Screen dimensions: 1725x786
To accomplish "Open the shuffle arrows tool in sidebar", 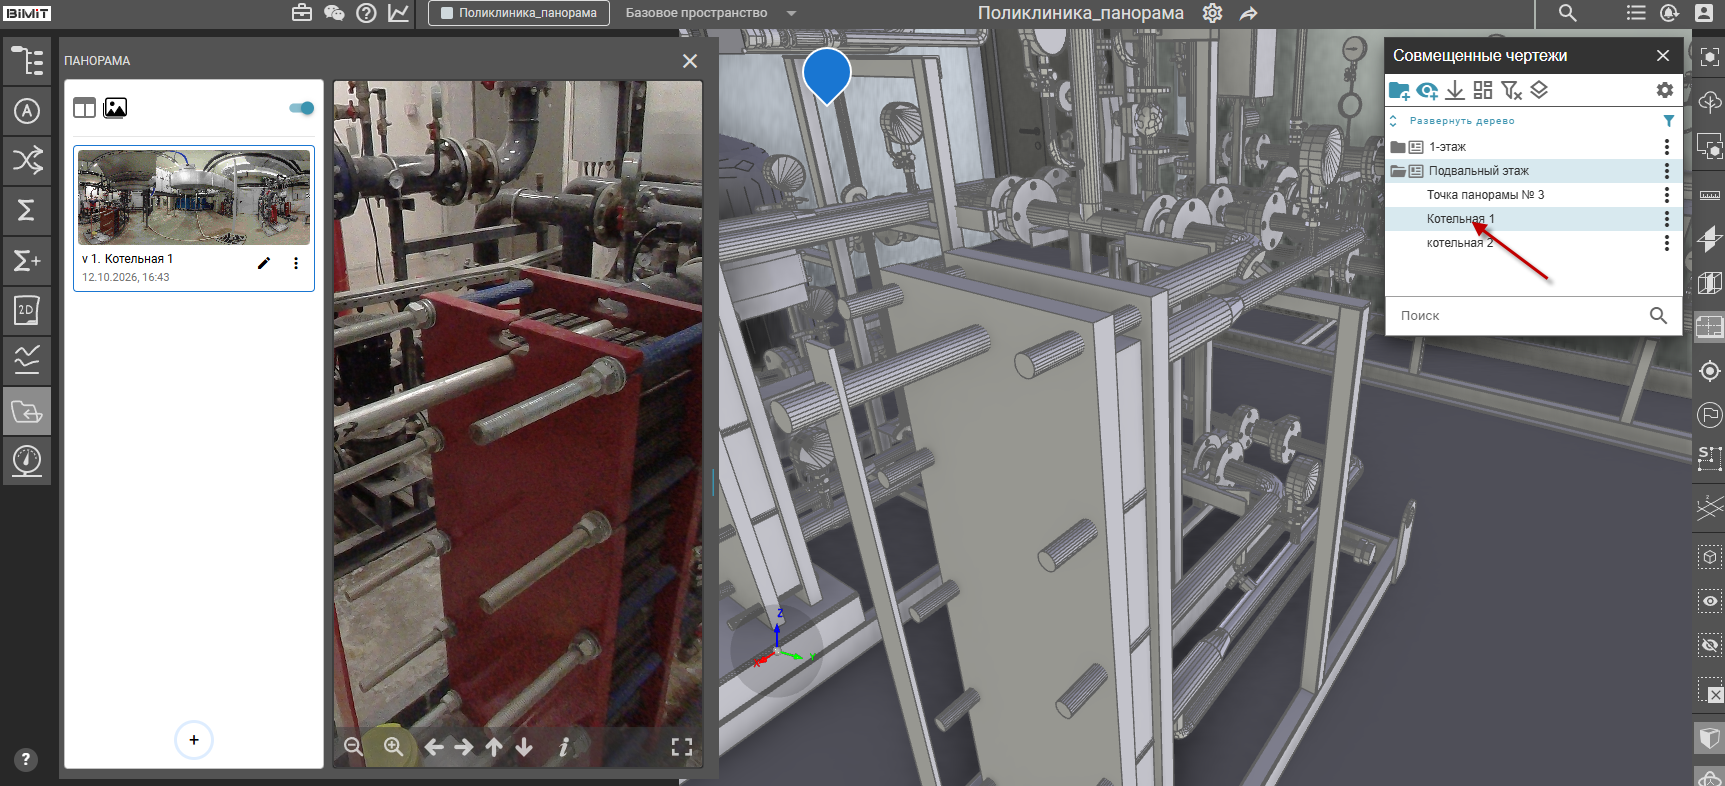I will [x=27, y=160].
